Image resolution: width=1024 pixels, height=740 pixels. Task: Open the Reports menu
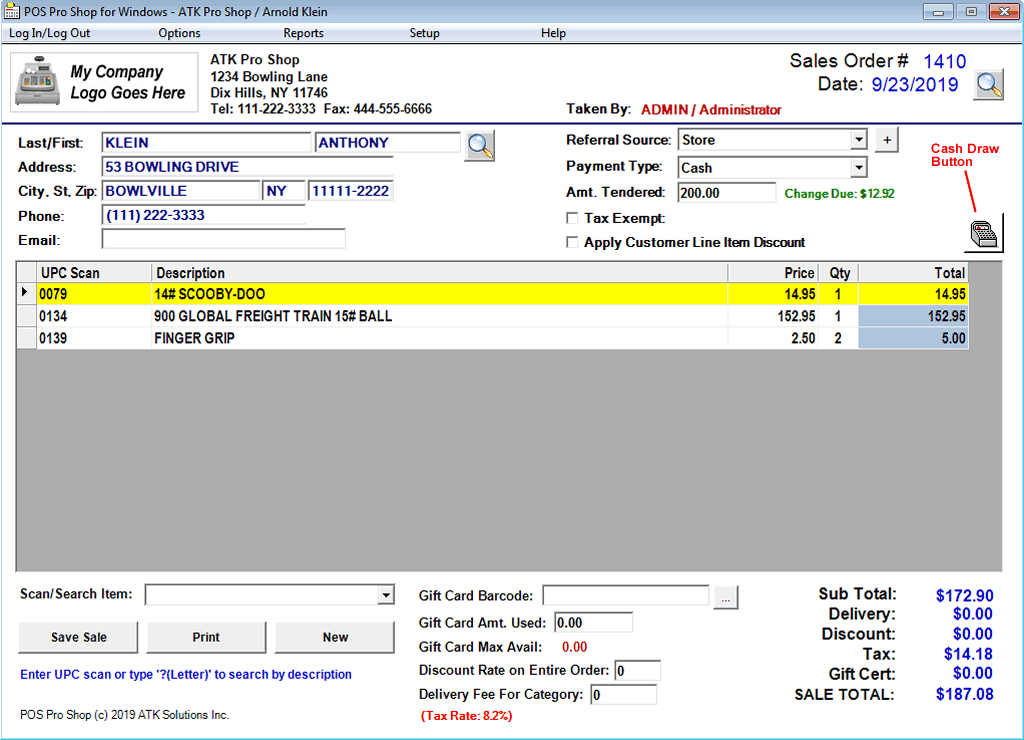(x=303, y=33)
